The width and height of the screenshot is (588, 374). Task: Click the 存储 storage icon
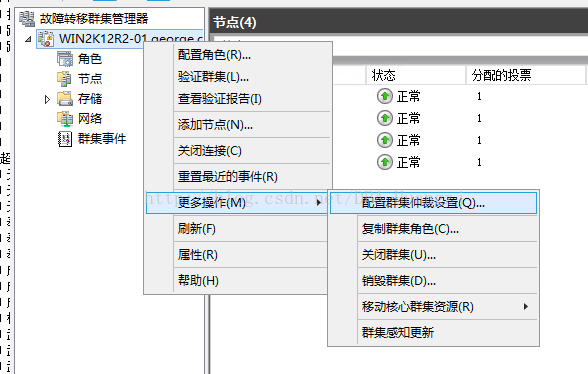[65, 99]
